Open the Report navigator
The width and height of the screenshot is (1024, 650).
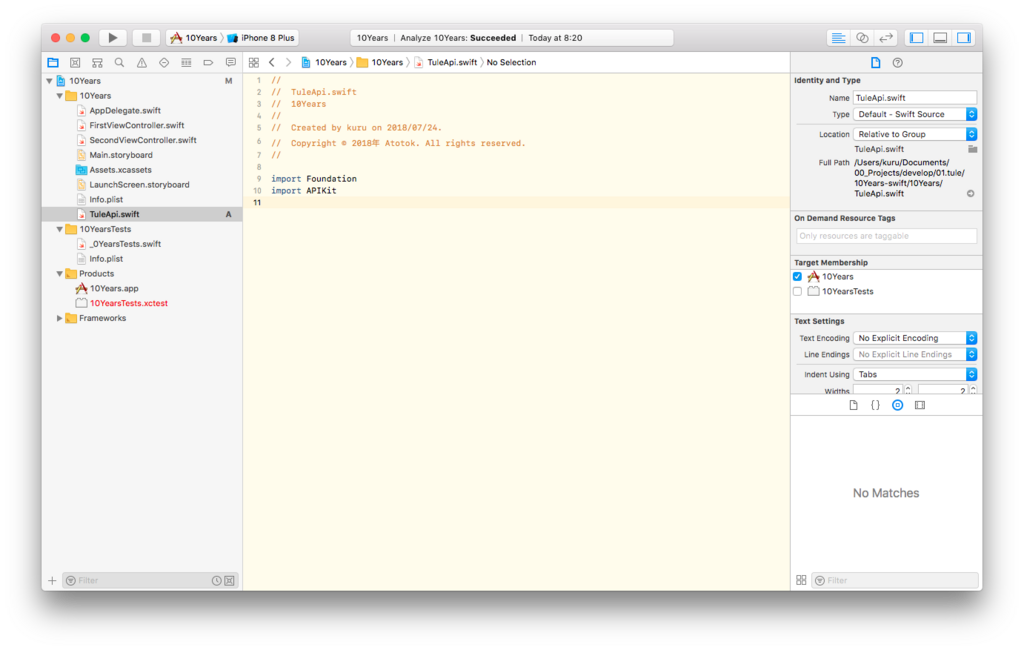click(x=231, y=63)
